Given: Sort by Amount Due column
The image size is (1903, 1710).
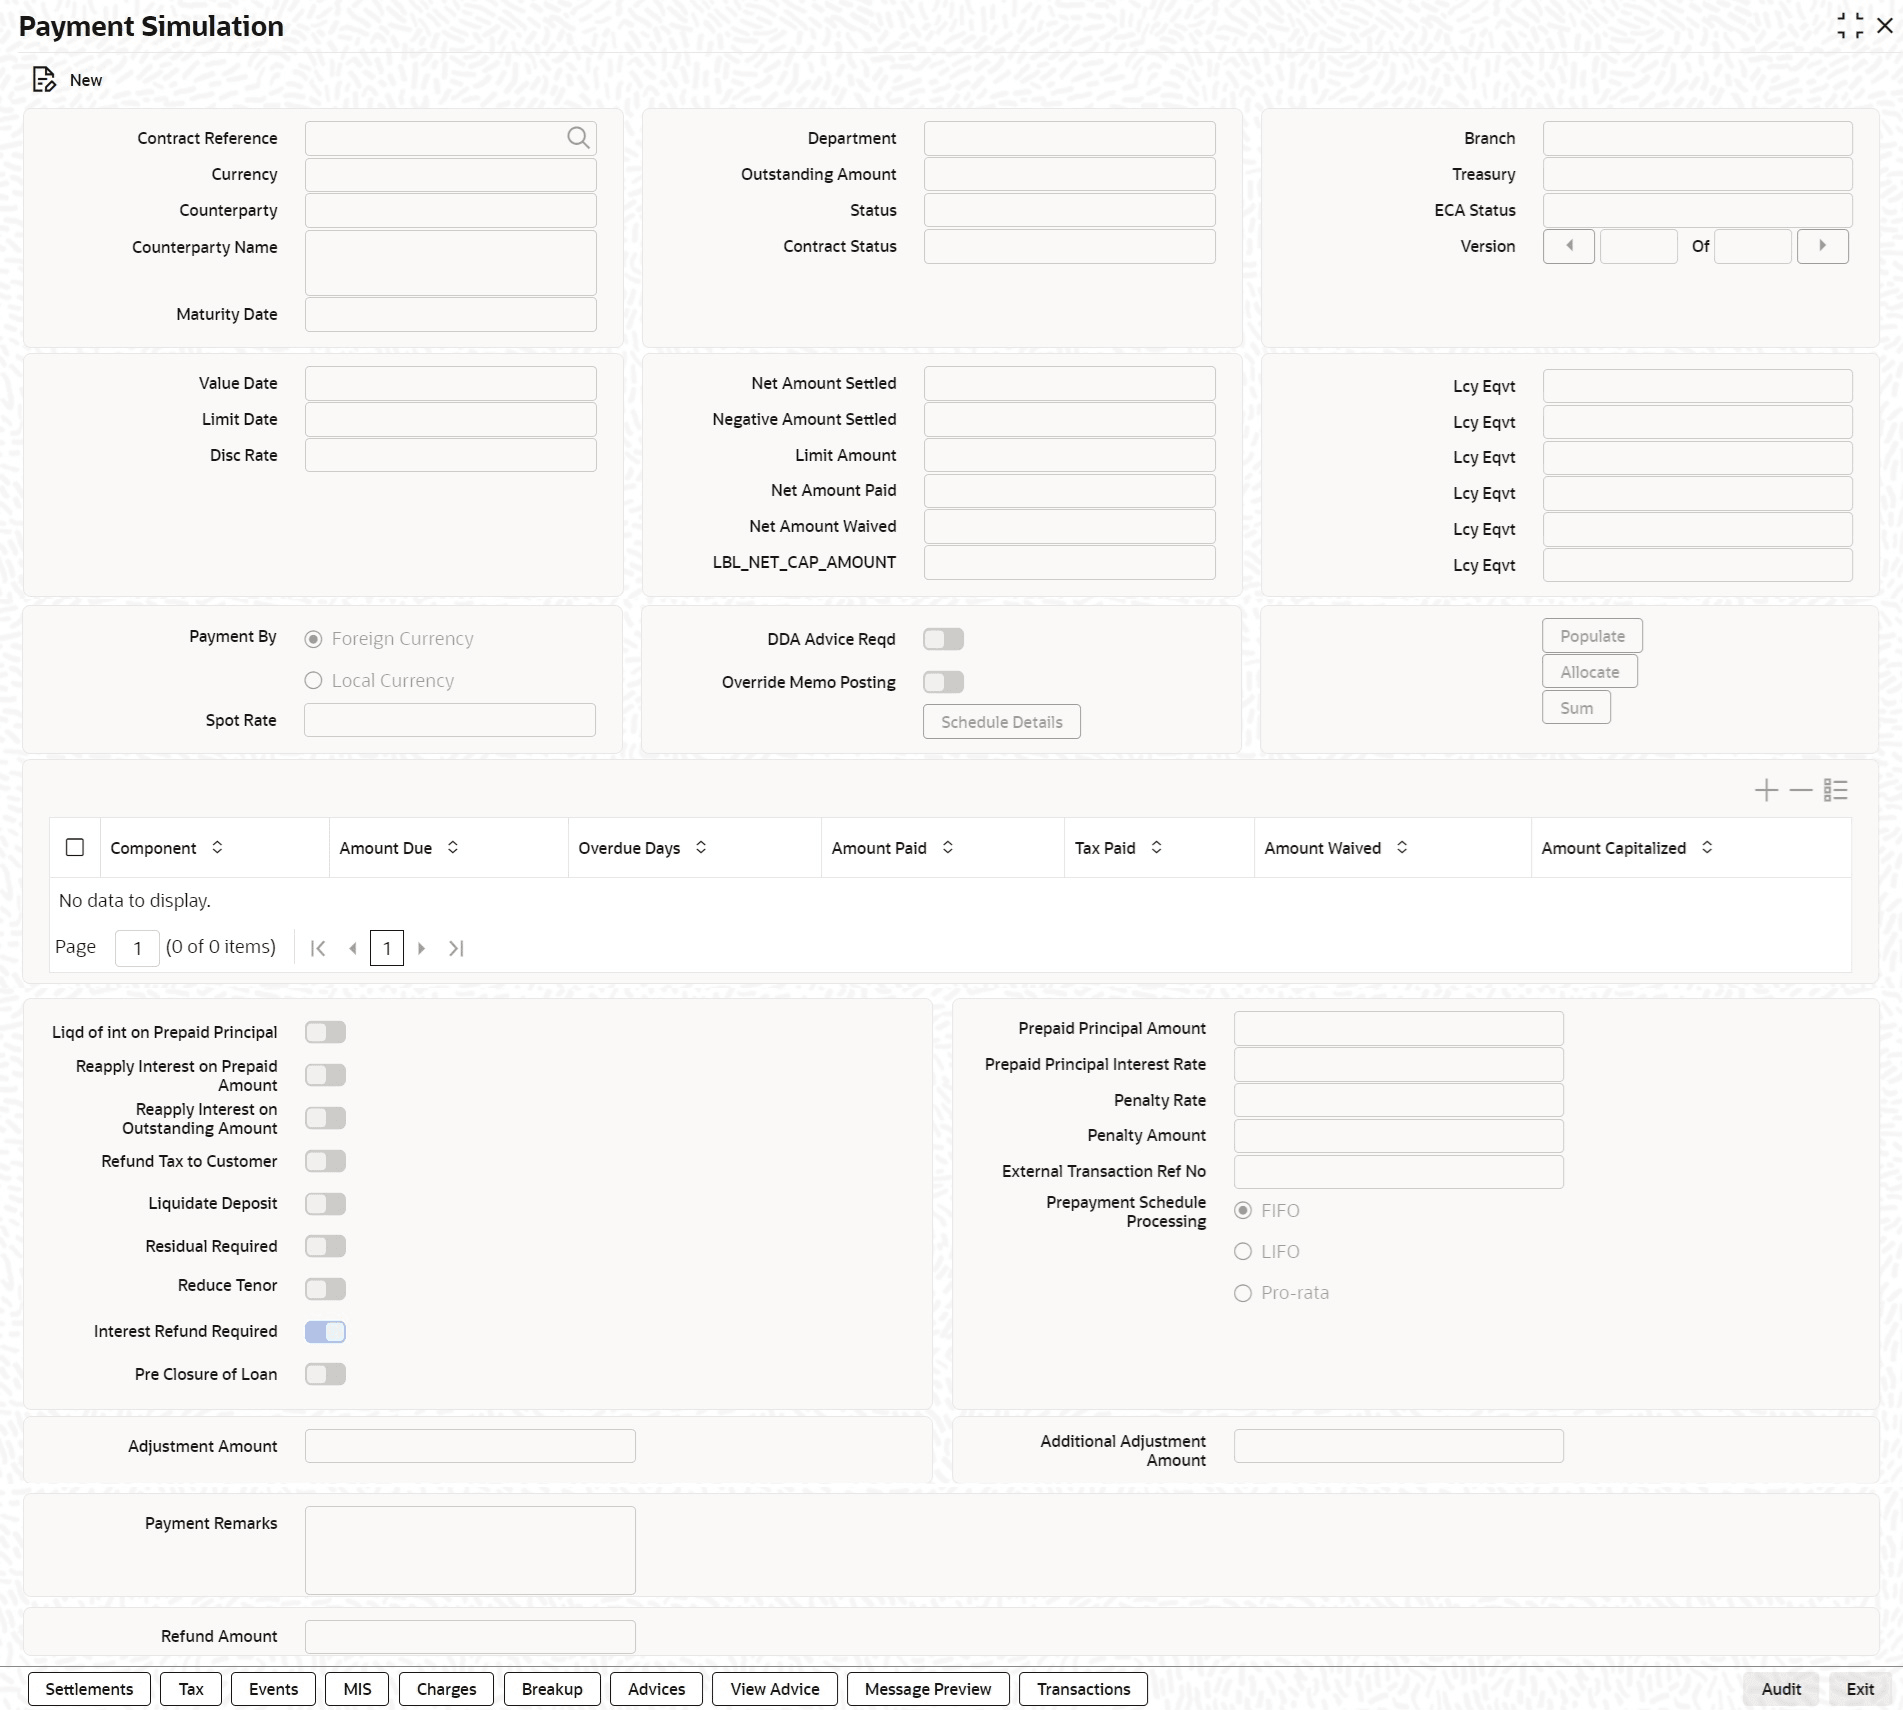Looking at the screenshot, I should point(453,847).
